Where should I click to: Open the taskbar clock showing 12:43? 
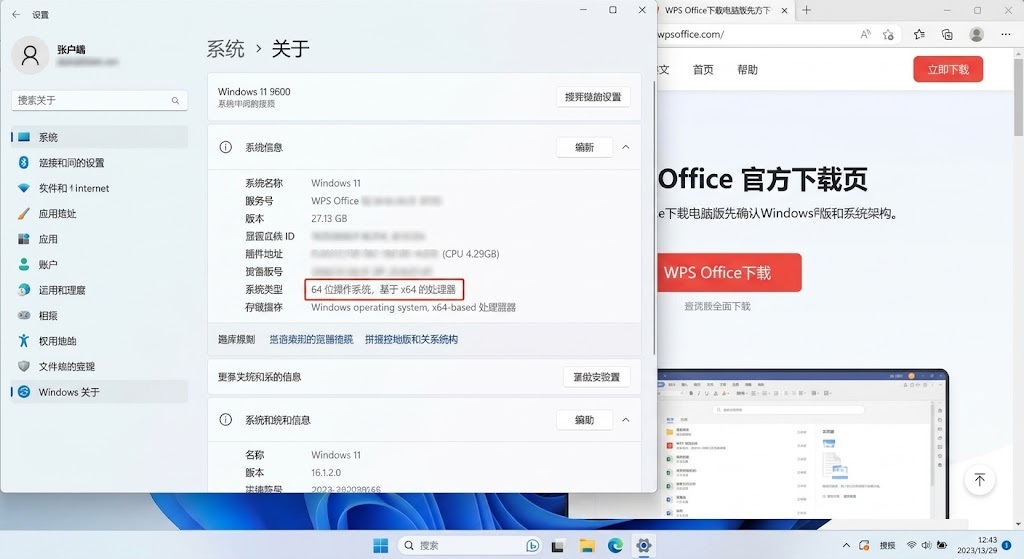tap(977, 545)
